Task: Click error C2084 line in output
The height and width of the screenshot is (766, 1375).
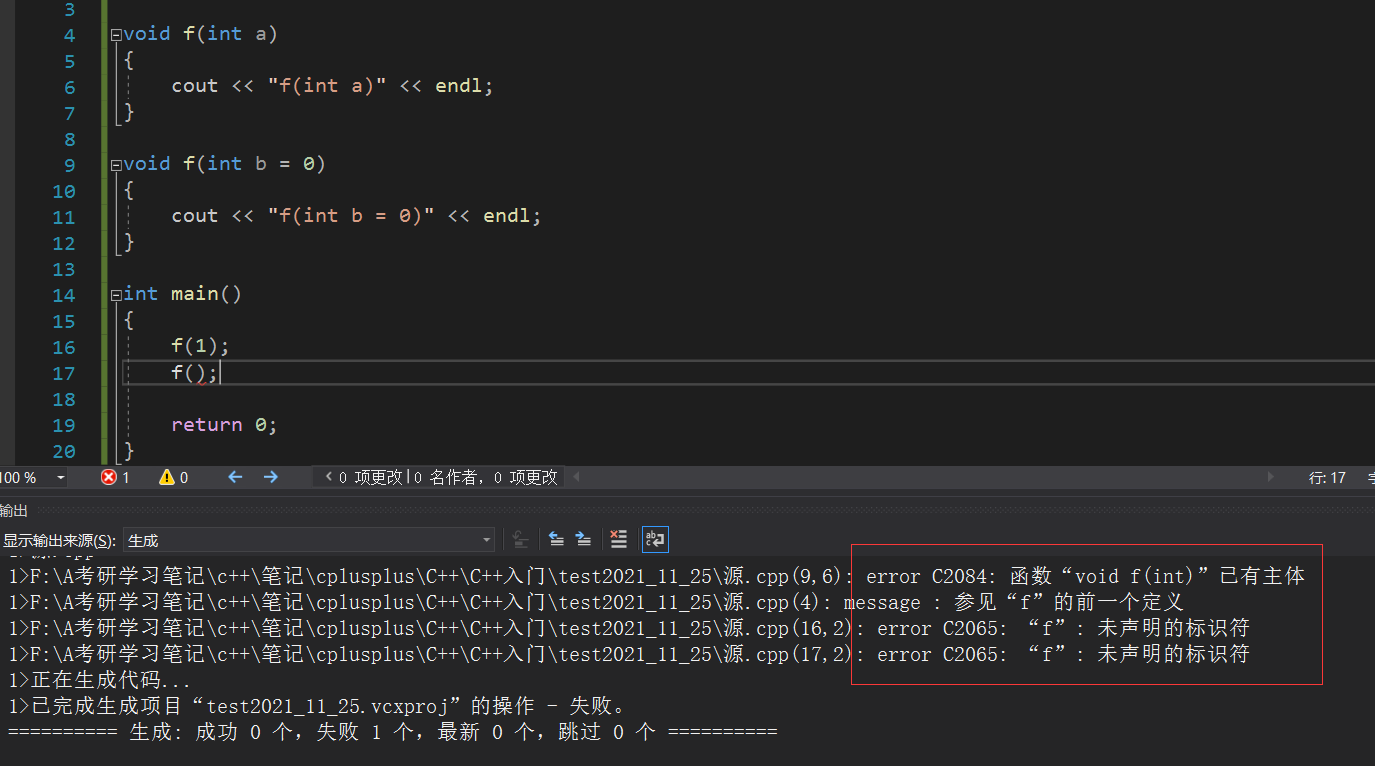Action: tap(656, 576)
